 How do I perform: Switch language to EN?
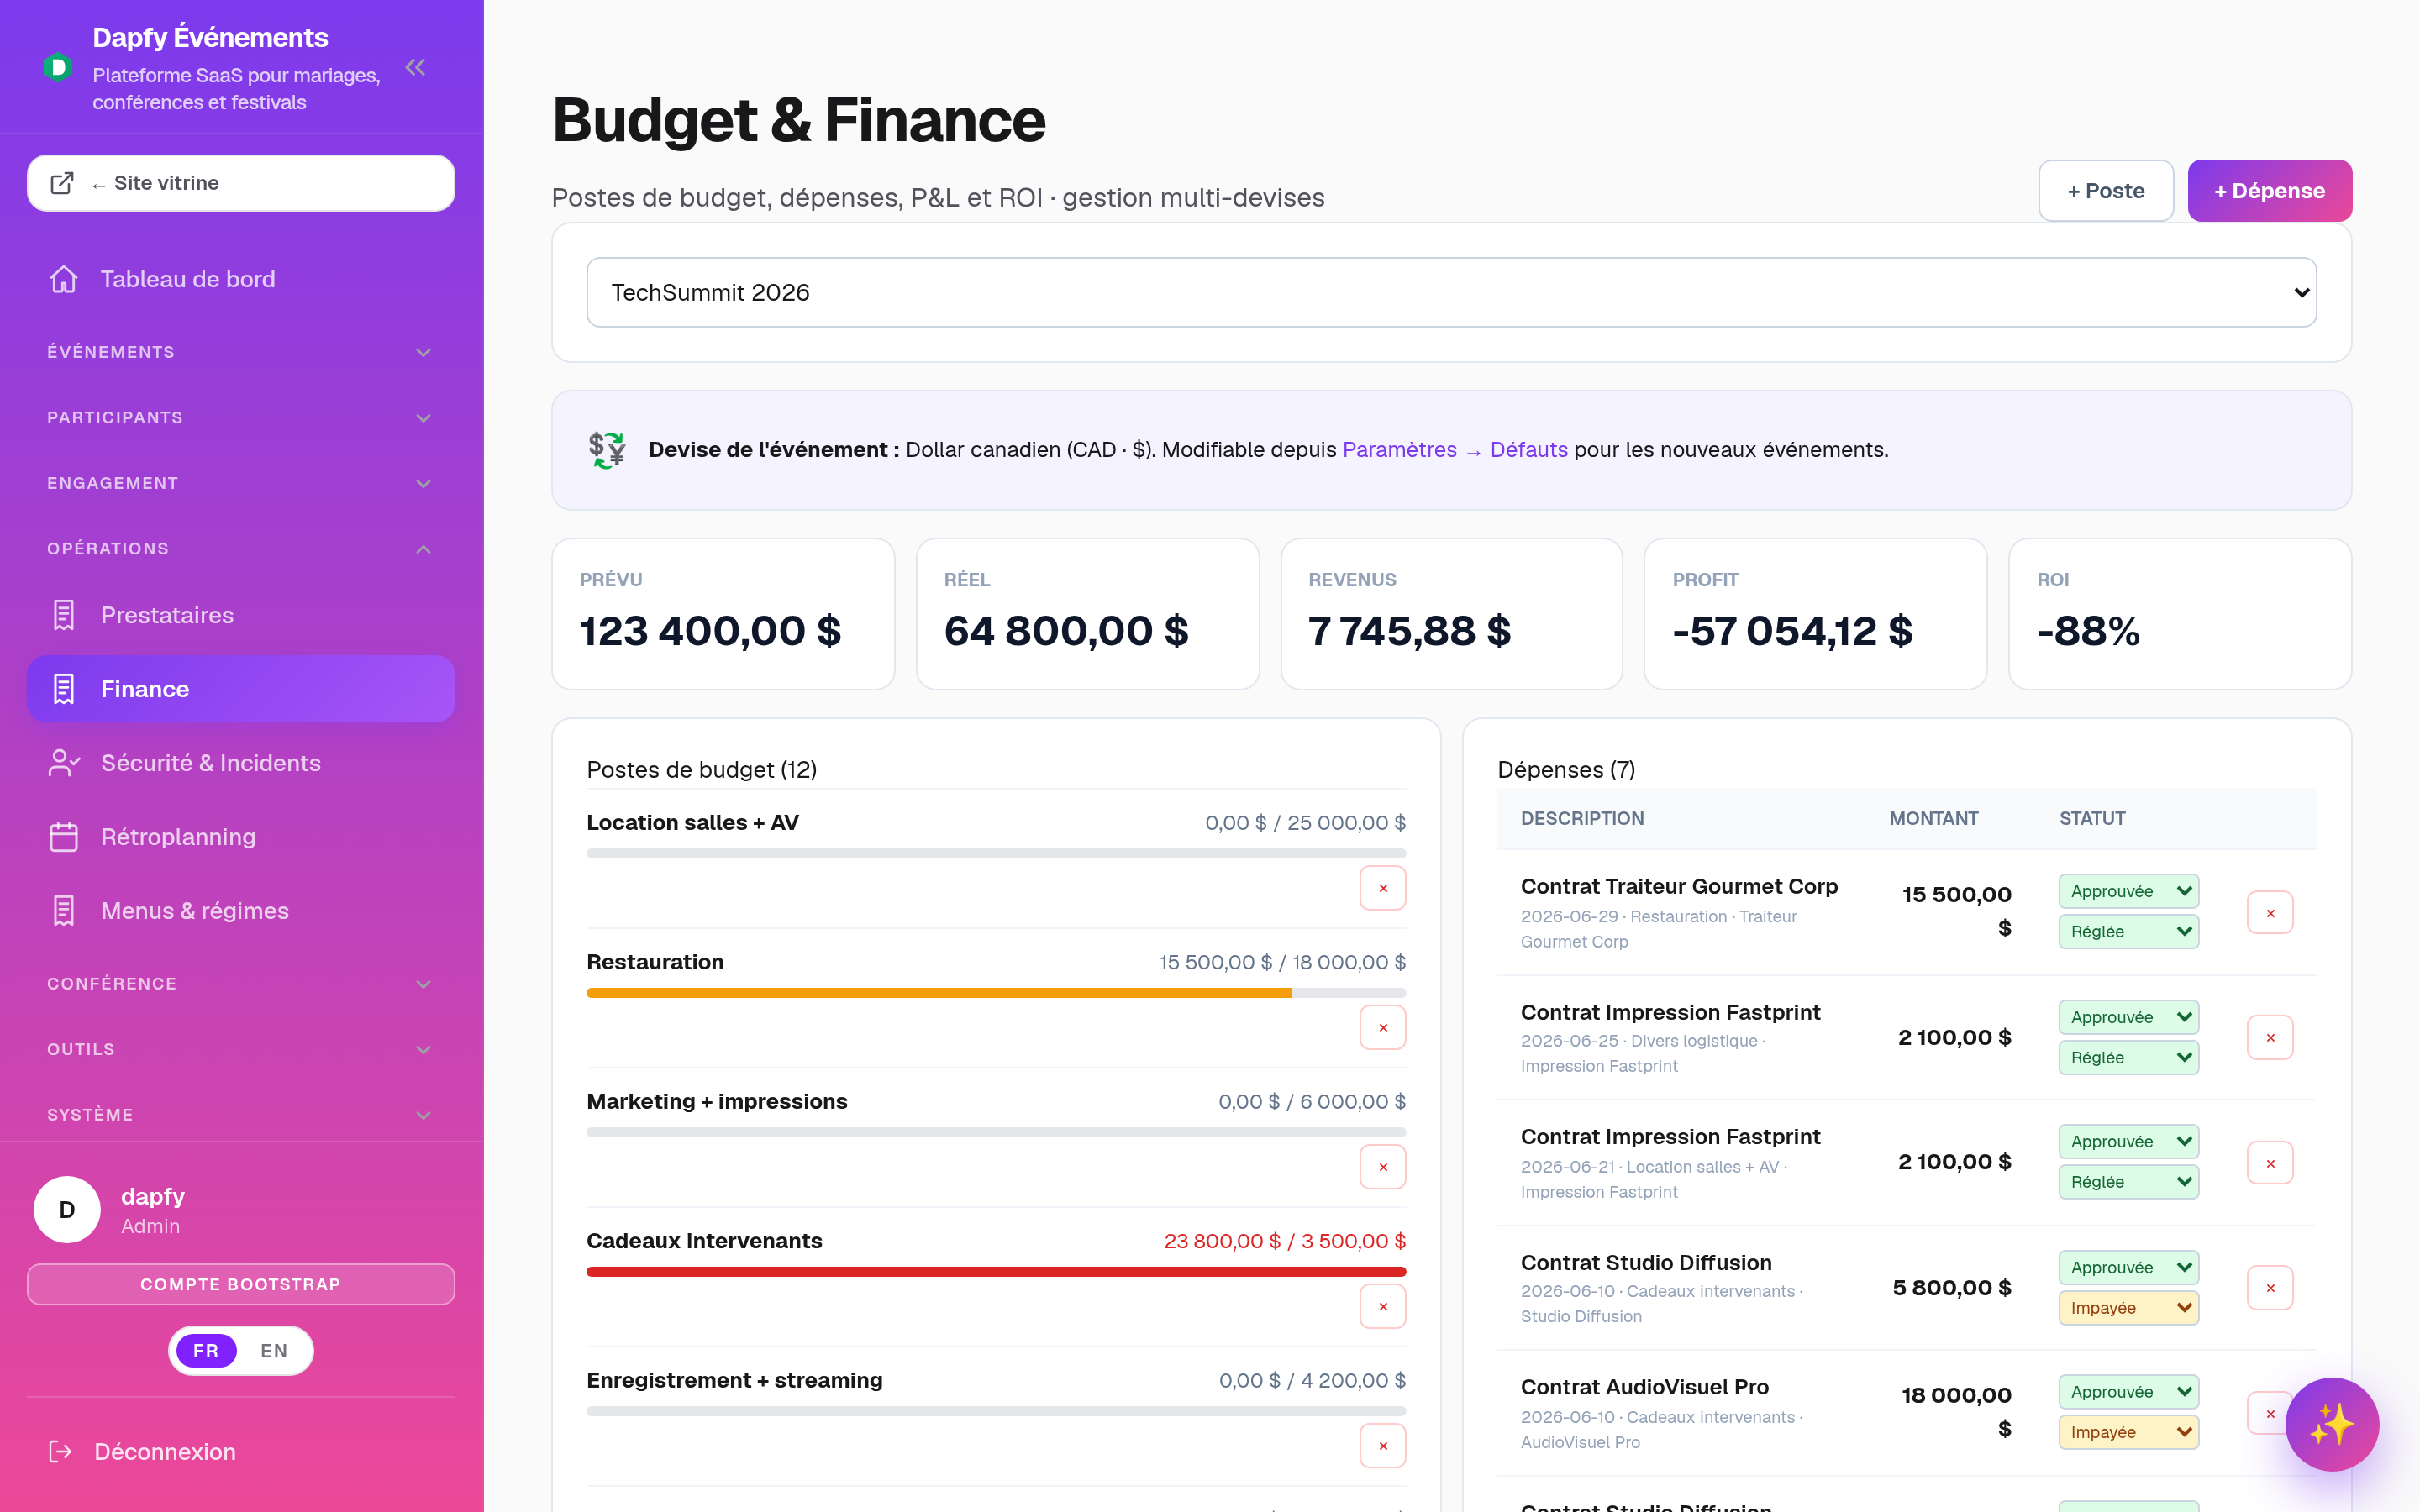point(274,1351)
